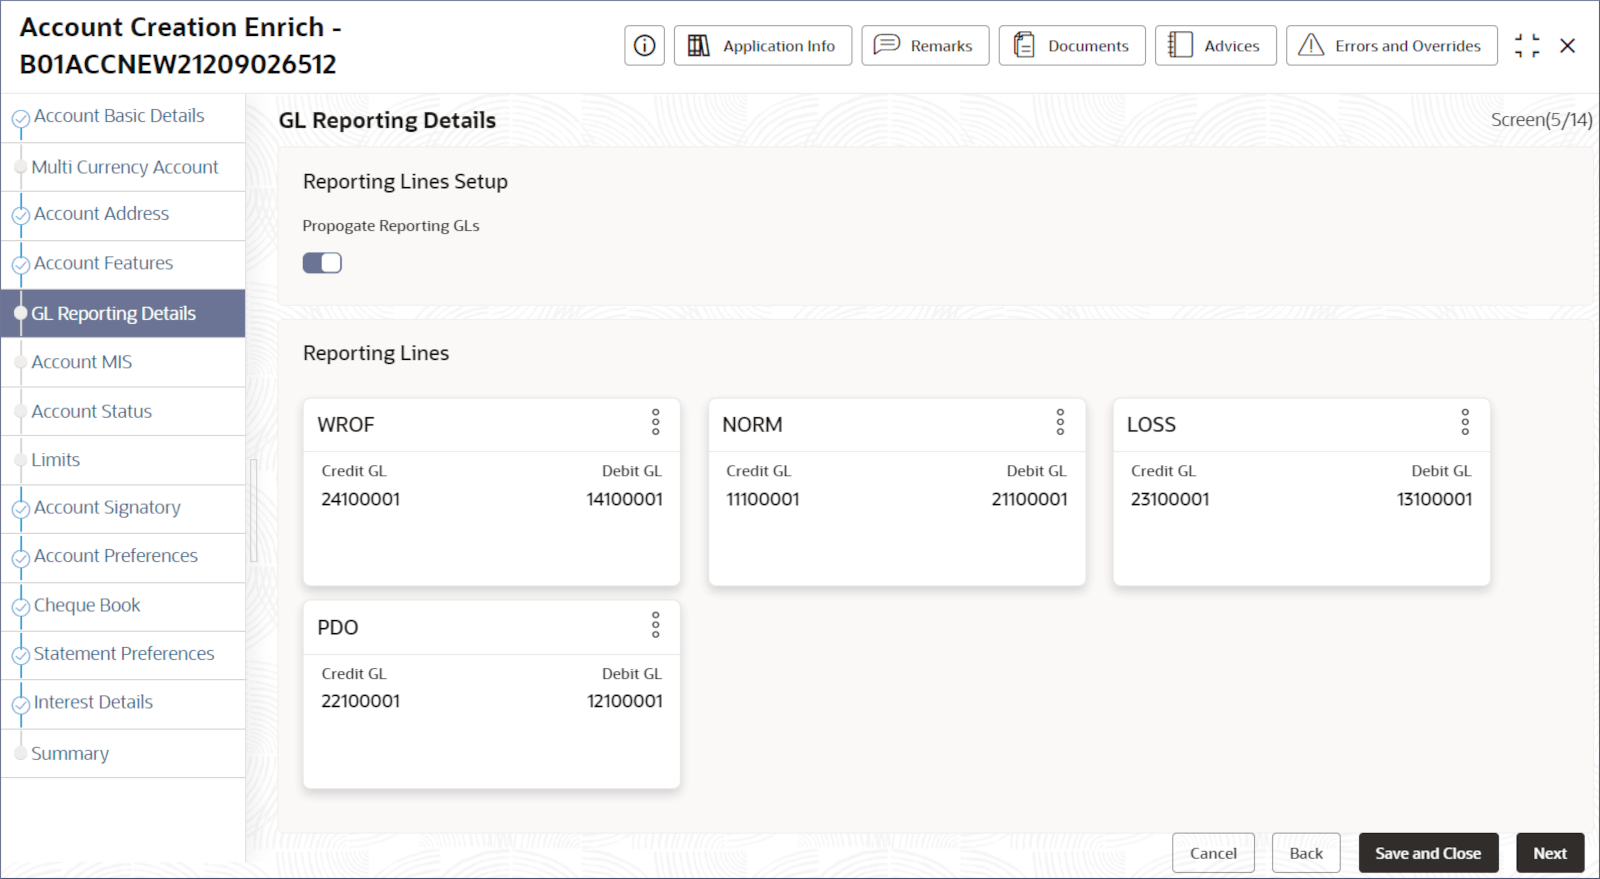
Task: Go to Account Basic Details step
Action: [x=123, y=118]
